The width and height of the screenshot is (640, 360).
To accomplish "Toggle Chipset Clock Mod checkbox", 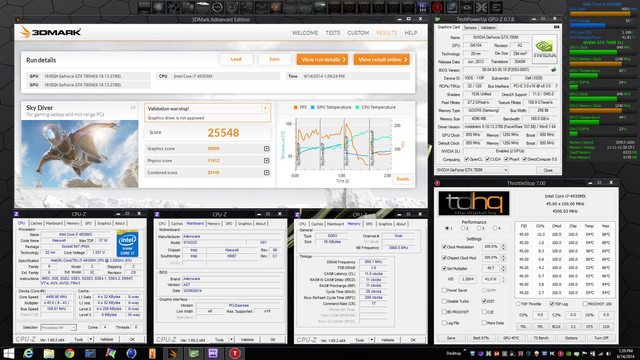I will [x=444, y=258].
